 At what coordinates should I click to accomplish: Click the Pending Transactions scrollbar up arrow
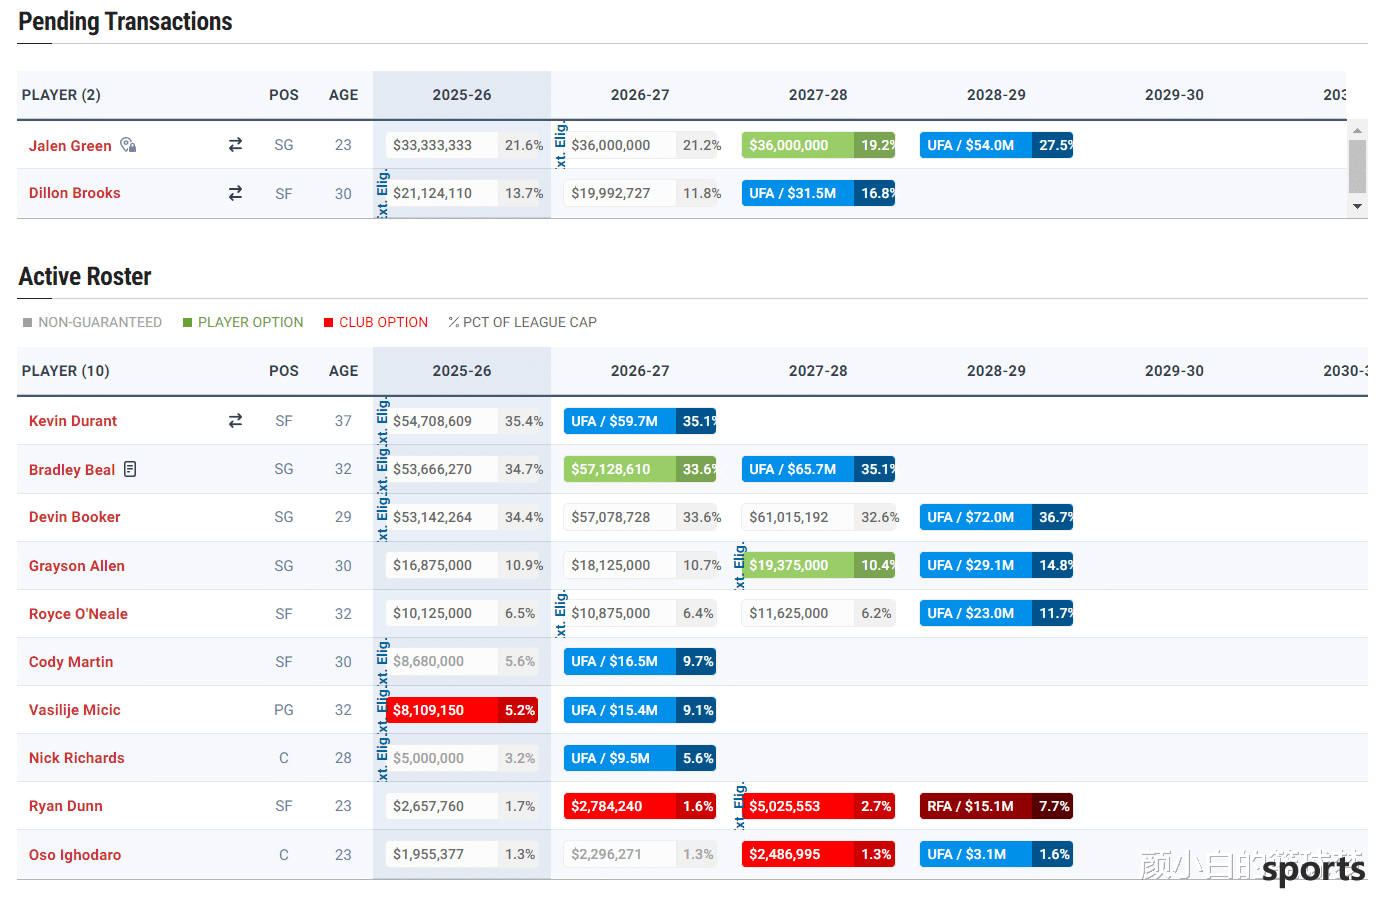(1357, 130)
